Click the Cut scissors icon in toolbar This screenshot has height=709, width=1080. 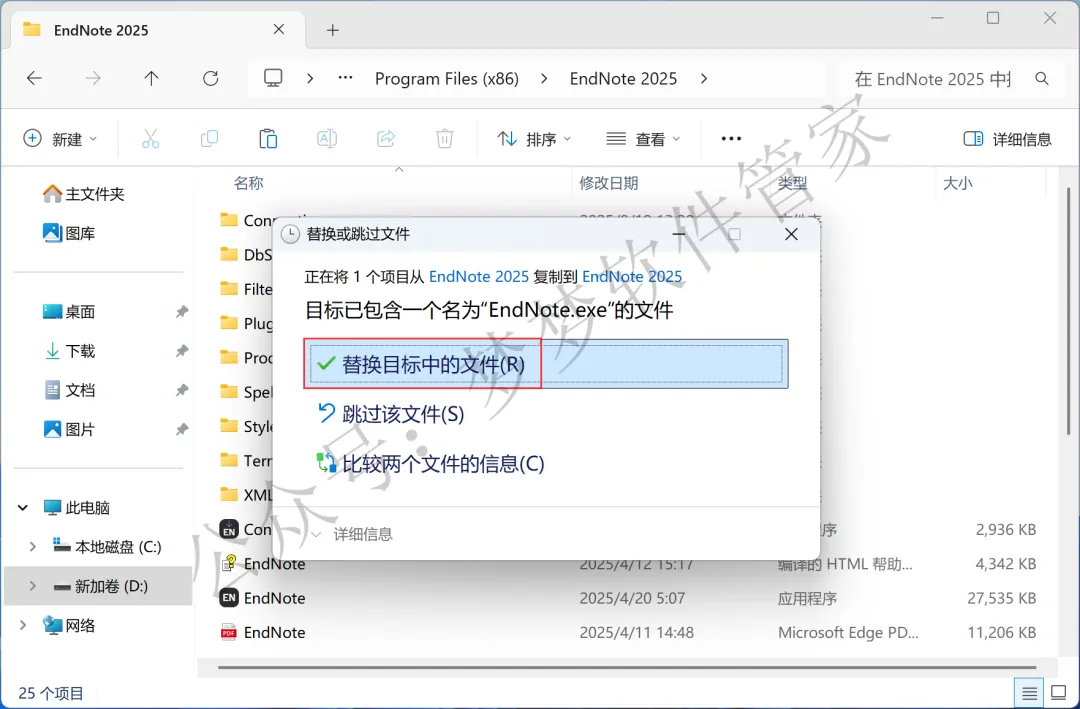(x=150, y=139)
